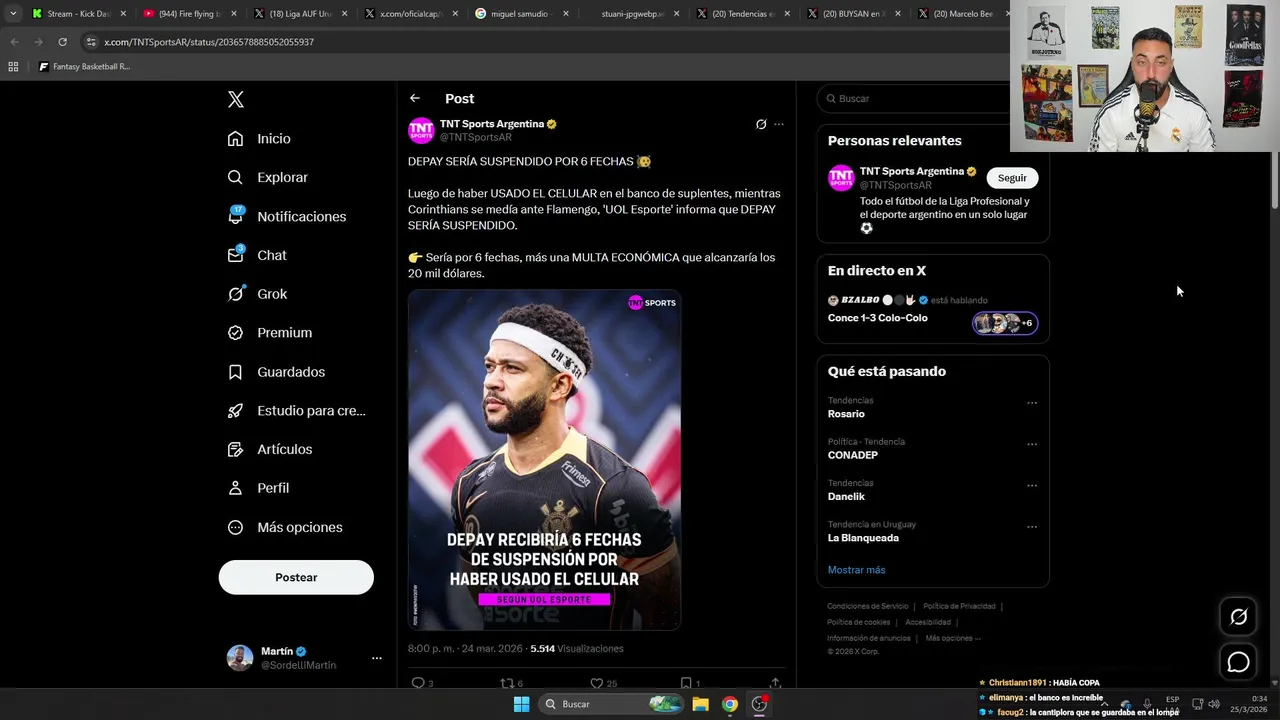Click the apps grid icon in bookmarks bar

(x=13, y=67)
